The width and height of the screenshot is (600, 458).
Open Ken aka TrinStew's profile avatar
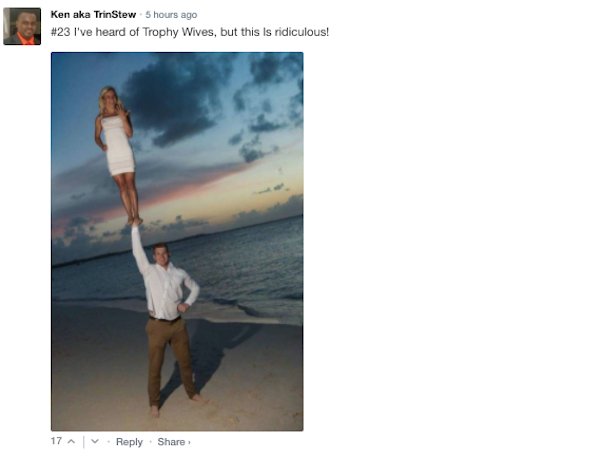click(x=22, y=26)
